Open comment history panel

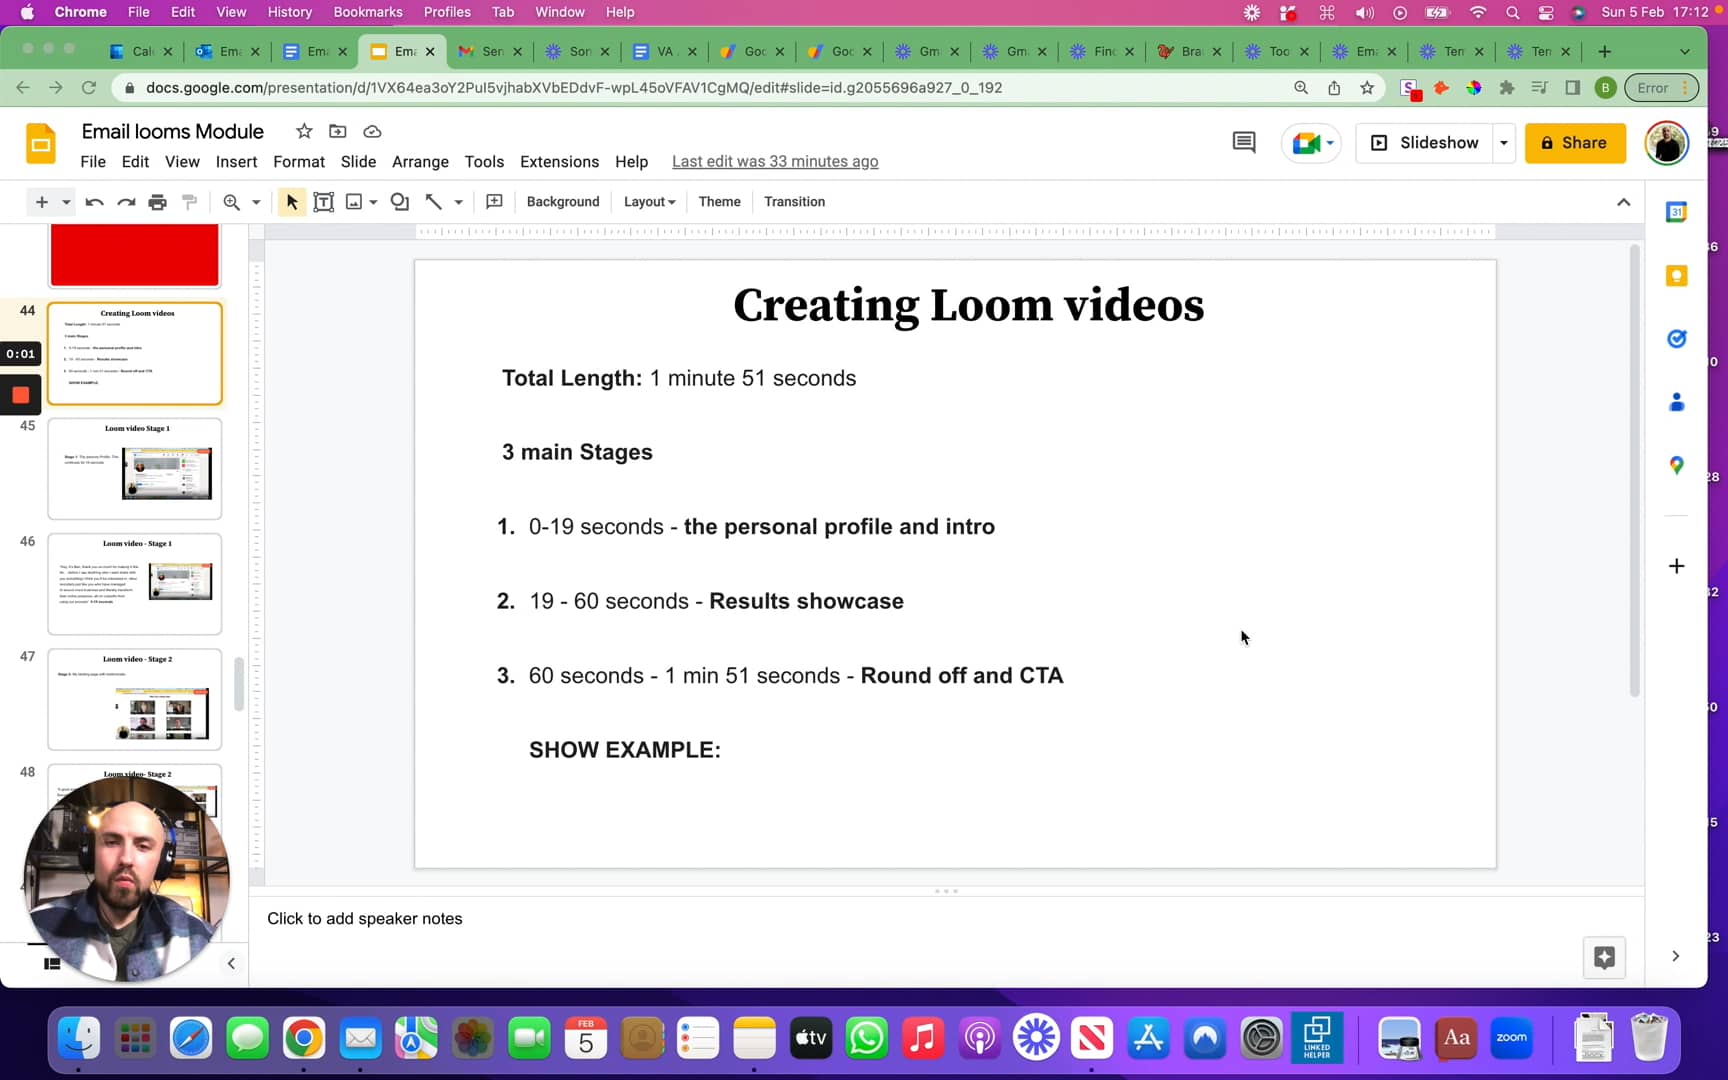(1243, 142)
